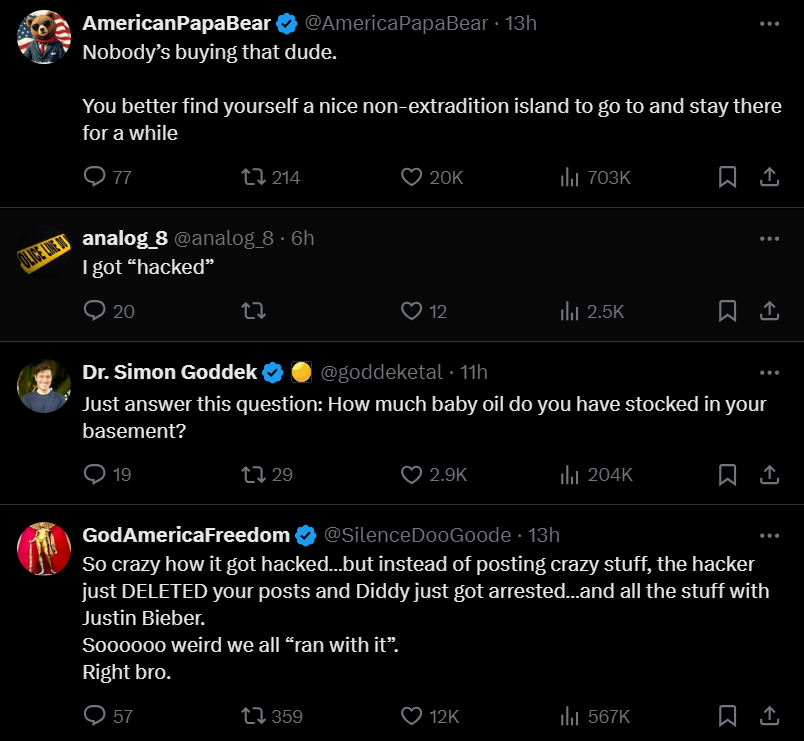Like the analog_8 'I got hacked' reply
804x741 pixels.
click(410, 311)
